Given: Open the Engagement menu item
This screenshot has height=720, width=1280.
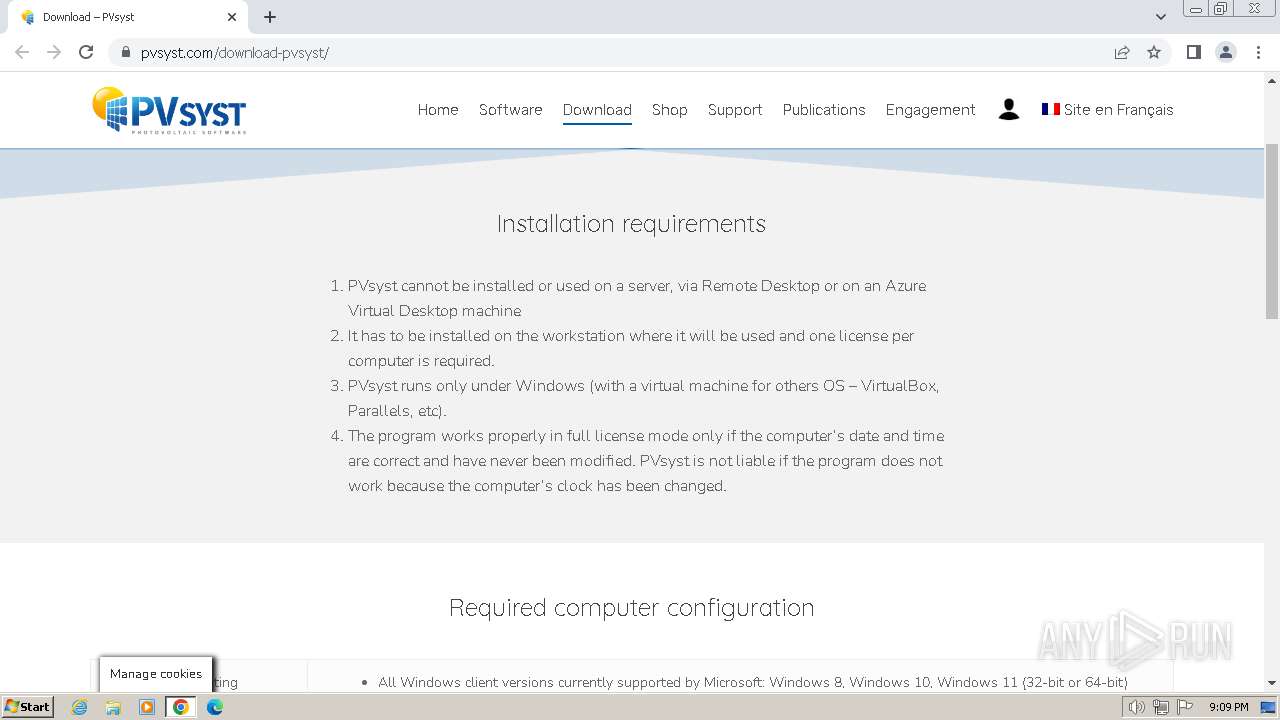Looking at the screenshot, I should pyautogui.click(x=930, y=110).
